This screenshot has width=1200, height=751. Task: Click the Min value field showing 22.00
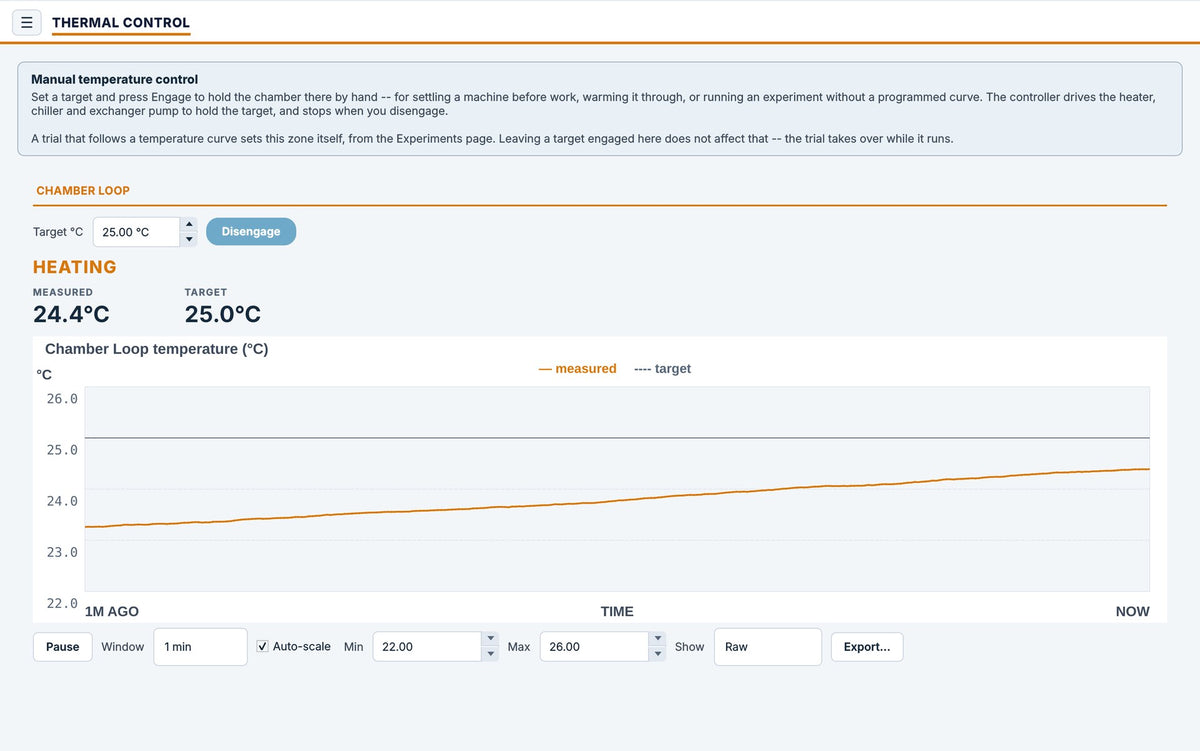(x=427, y=647)
